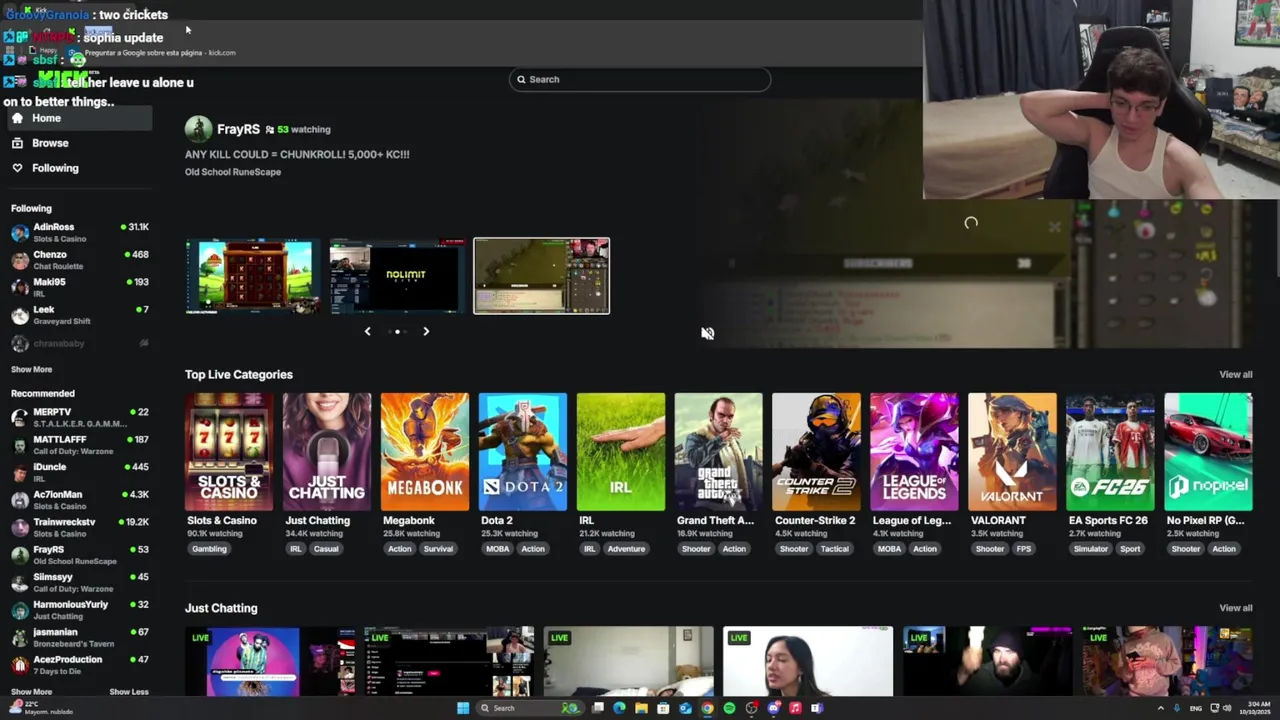
Task: Open Ac7ionMan recommended channel
Action: coord(80,500)
